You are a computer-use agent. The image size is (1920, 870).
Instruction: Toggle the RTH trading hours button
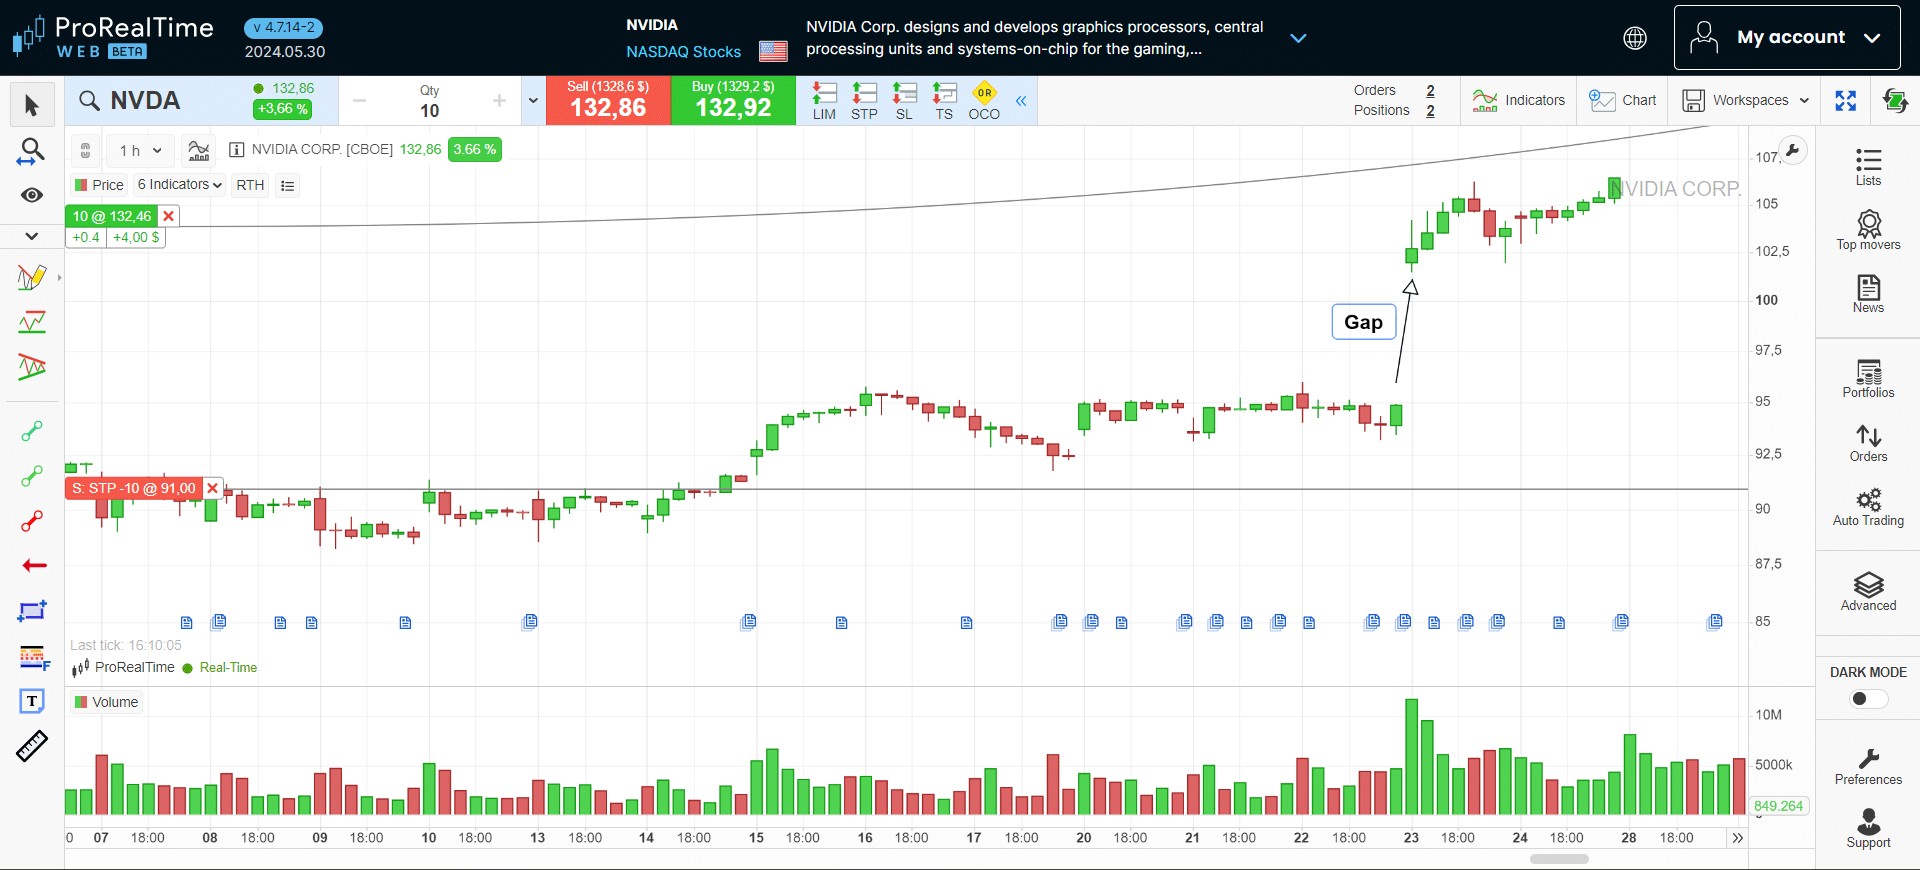click(x=250, y=185)
